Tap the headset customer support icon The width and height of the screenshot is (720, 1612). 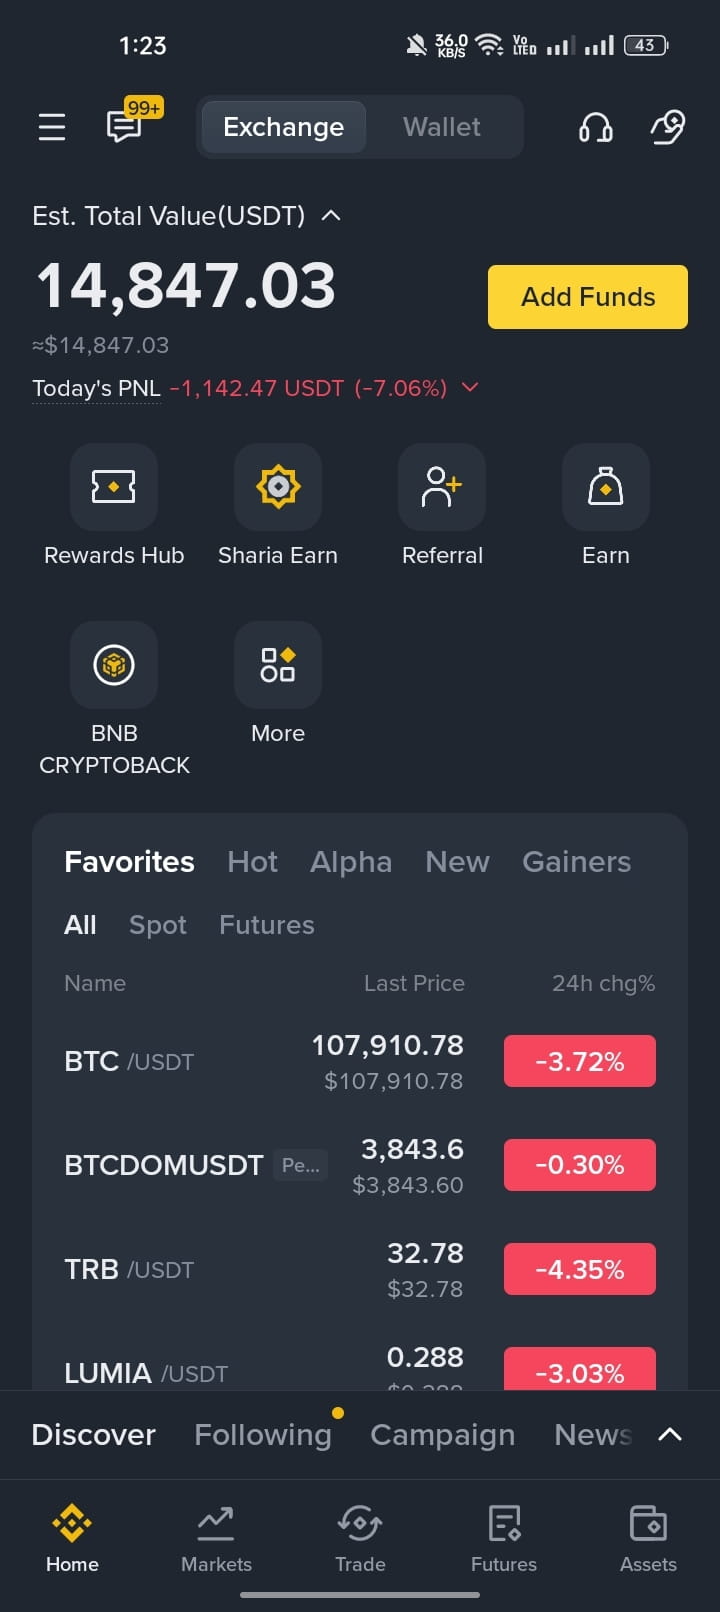pos(596,127)
